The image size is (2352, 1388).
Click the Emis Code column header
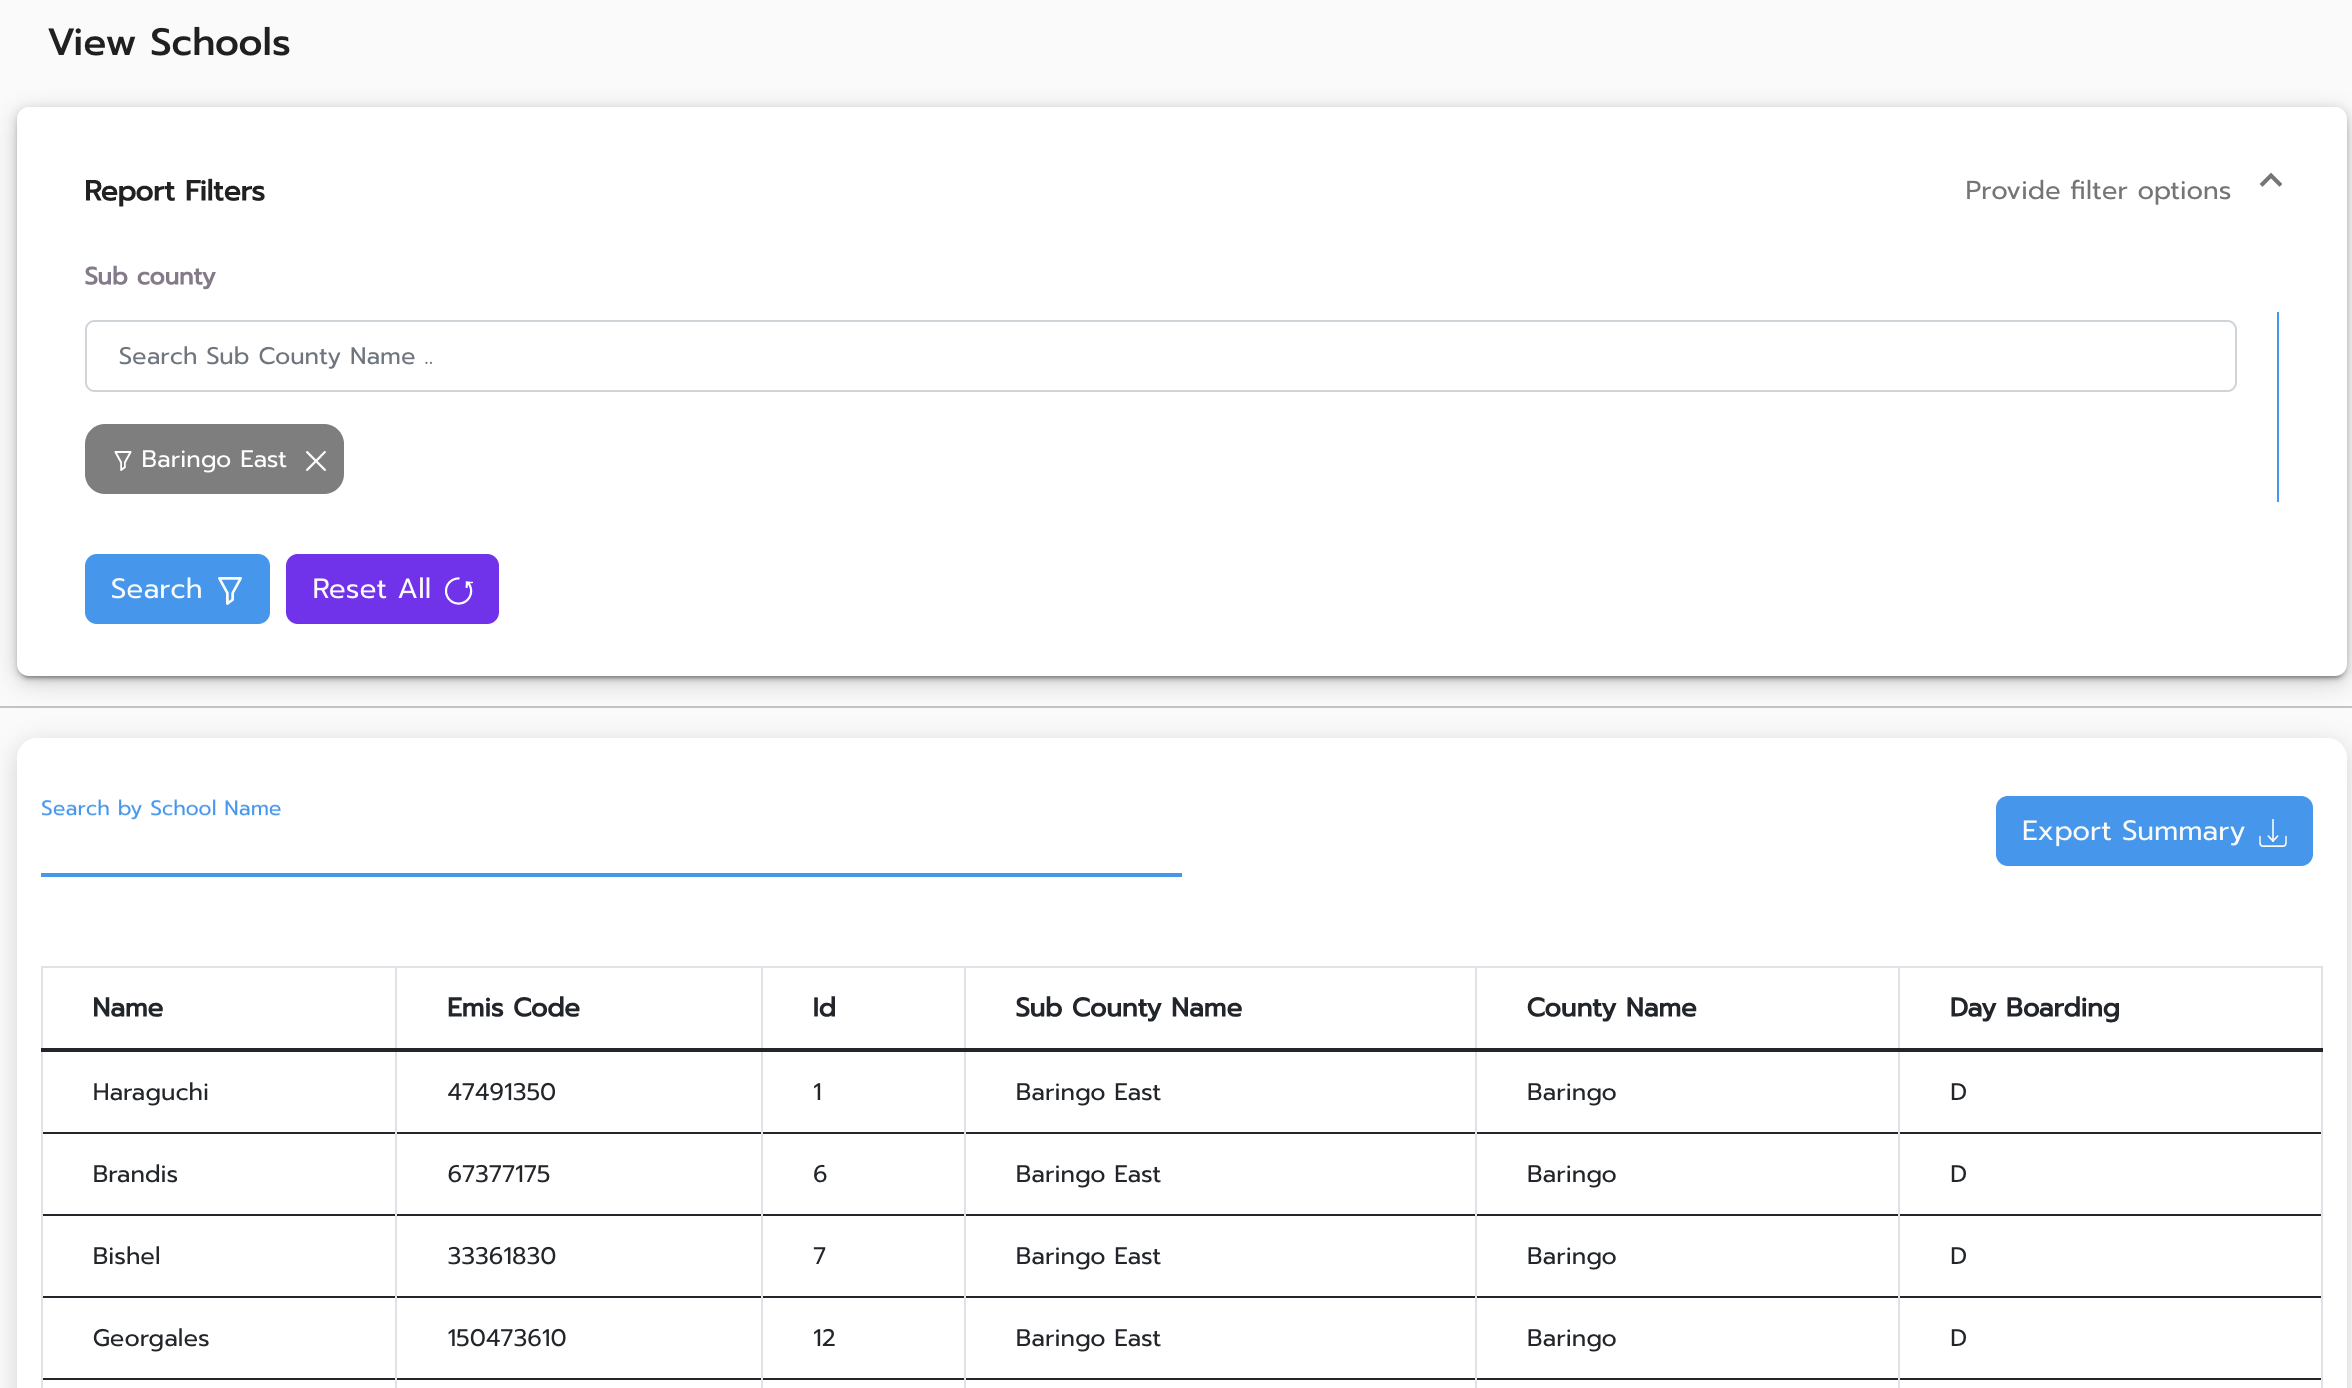pyautogui.click(x=513, y=1008)
